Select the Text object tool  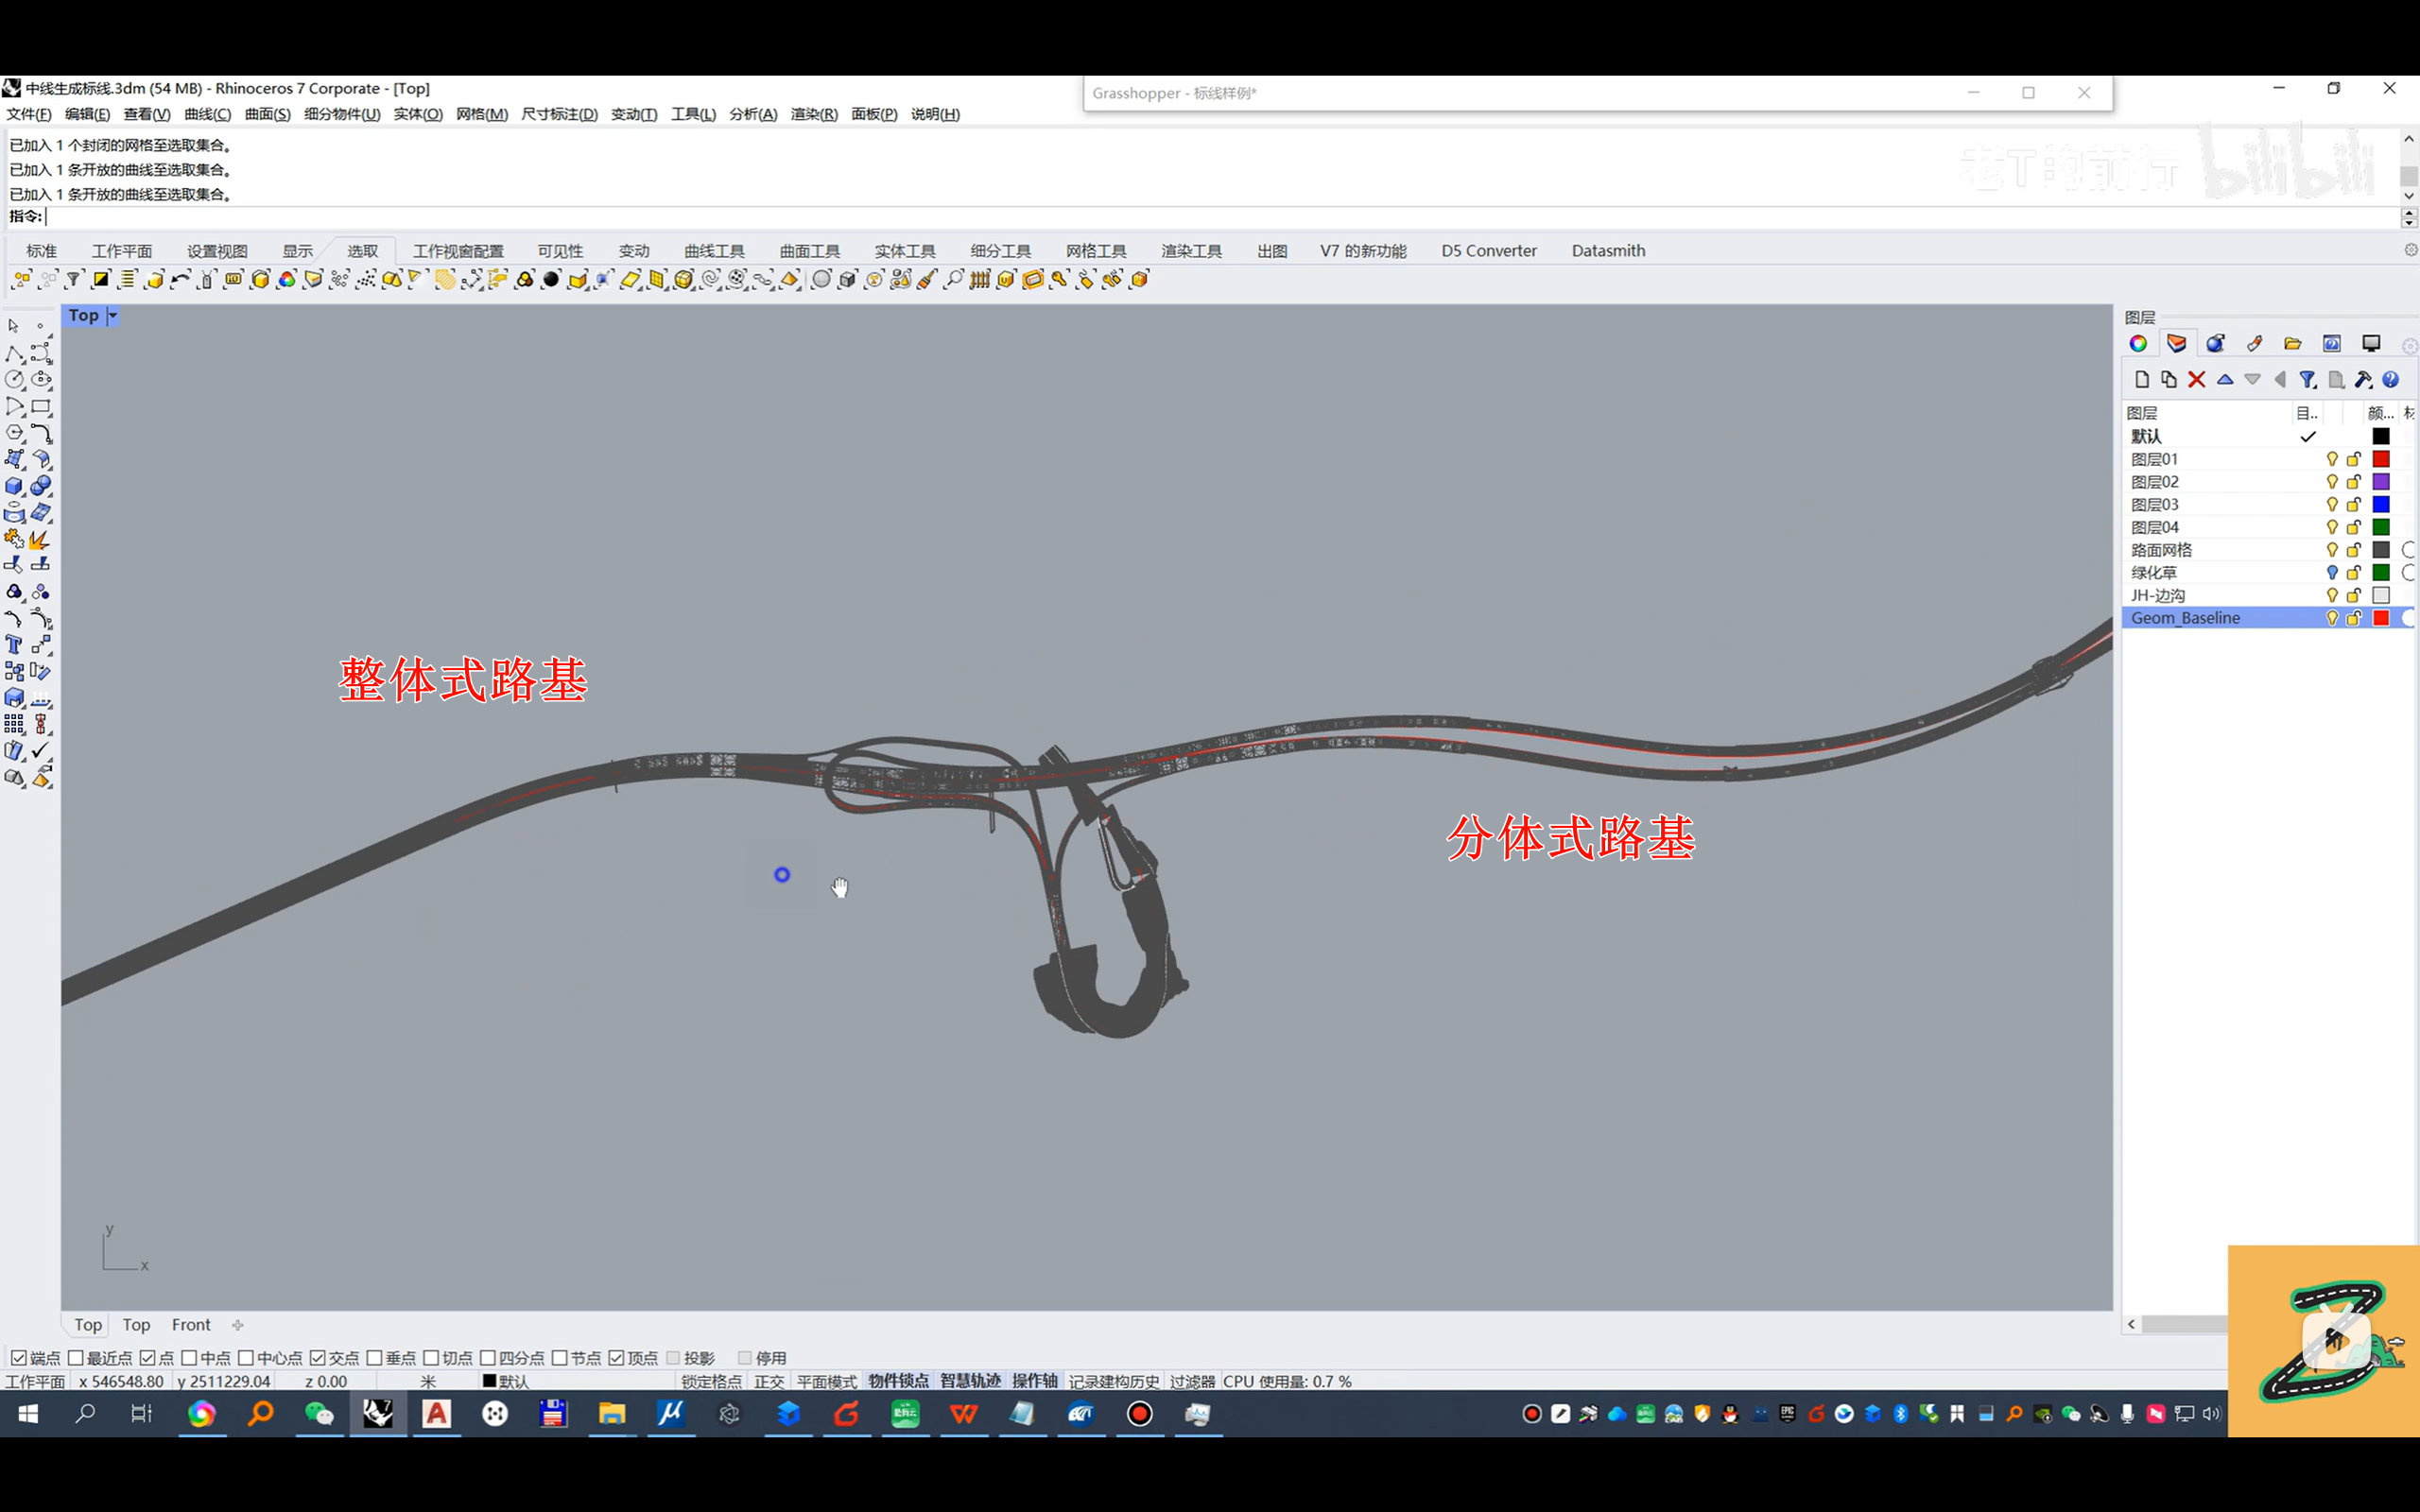(x=14, y=645)
